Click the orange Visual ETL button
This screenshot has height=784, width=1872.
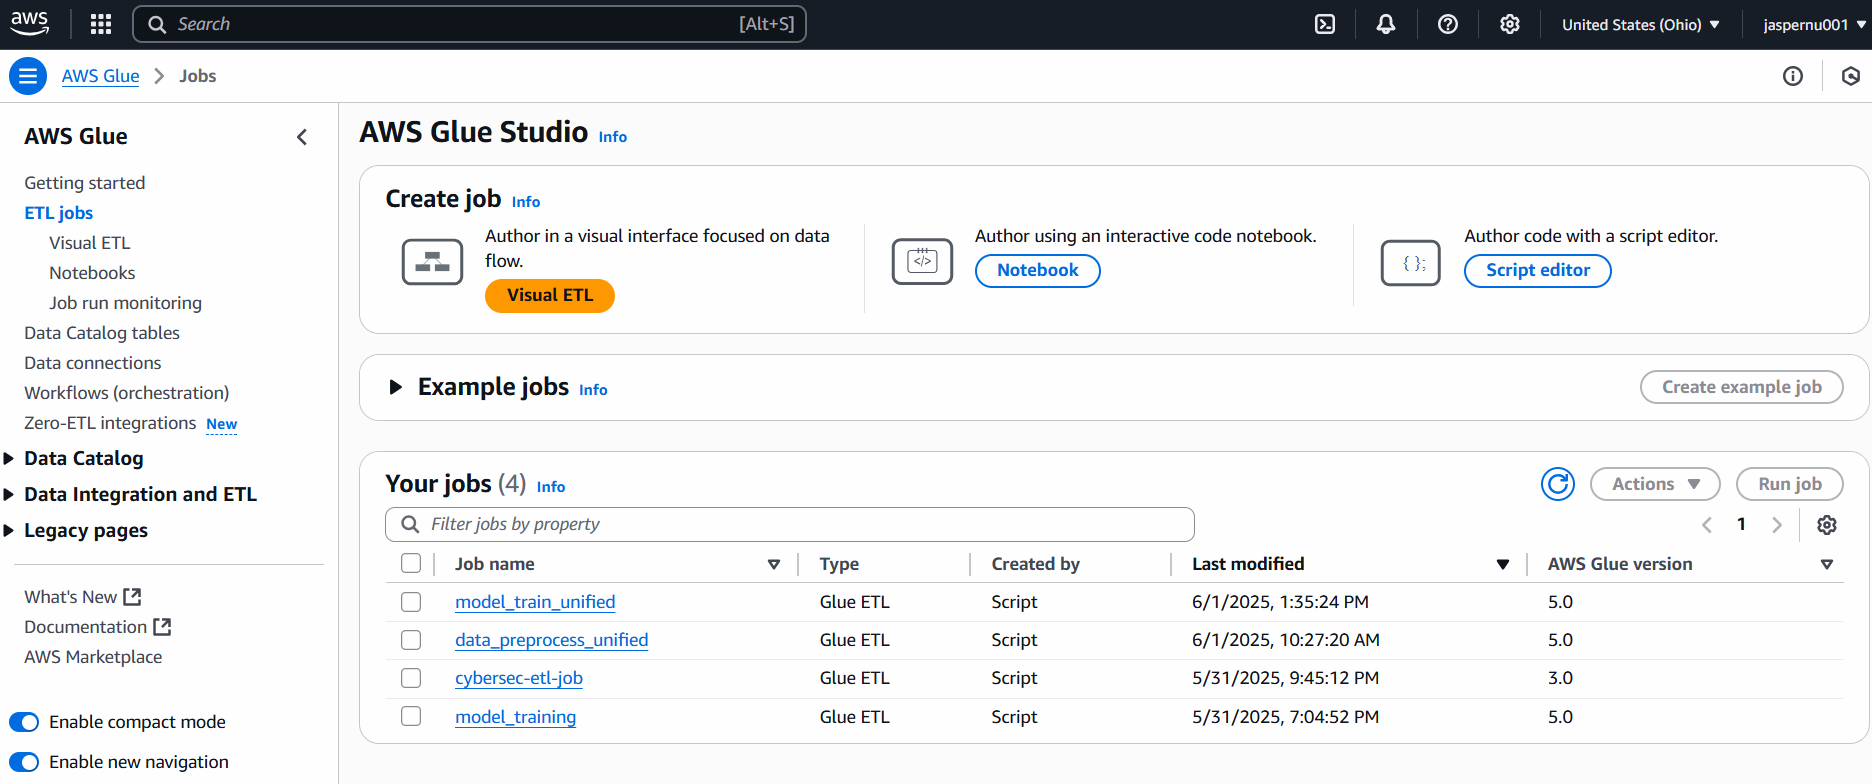click(x=550, y=295)
